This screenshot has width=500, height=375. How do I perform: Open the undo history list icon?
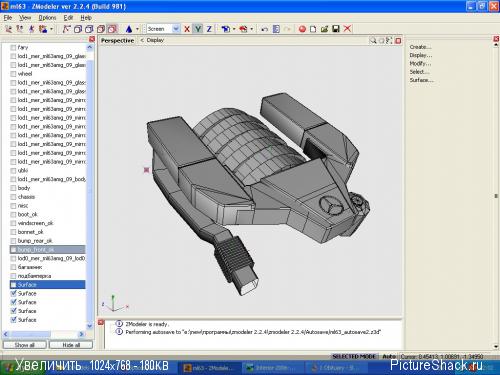click(x=276, y=29)
